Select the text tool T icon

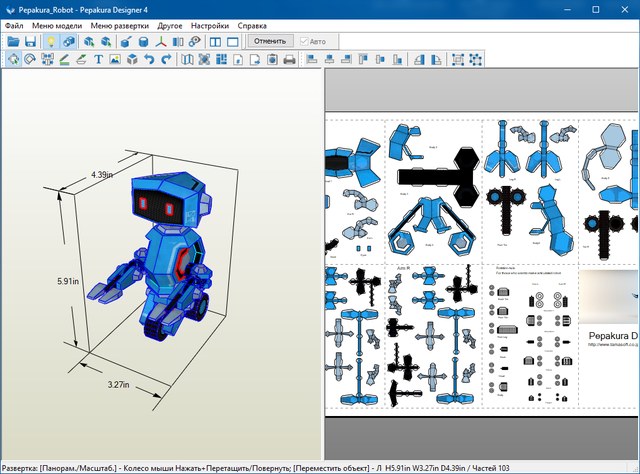coord(98,60)
